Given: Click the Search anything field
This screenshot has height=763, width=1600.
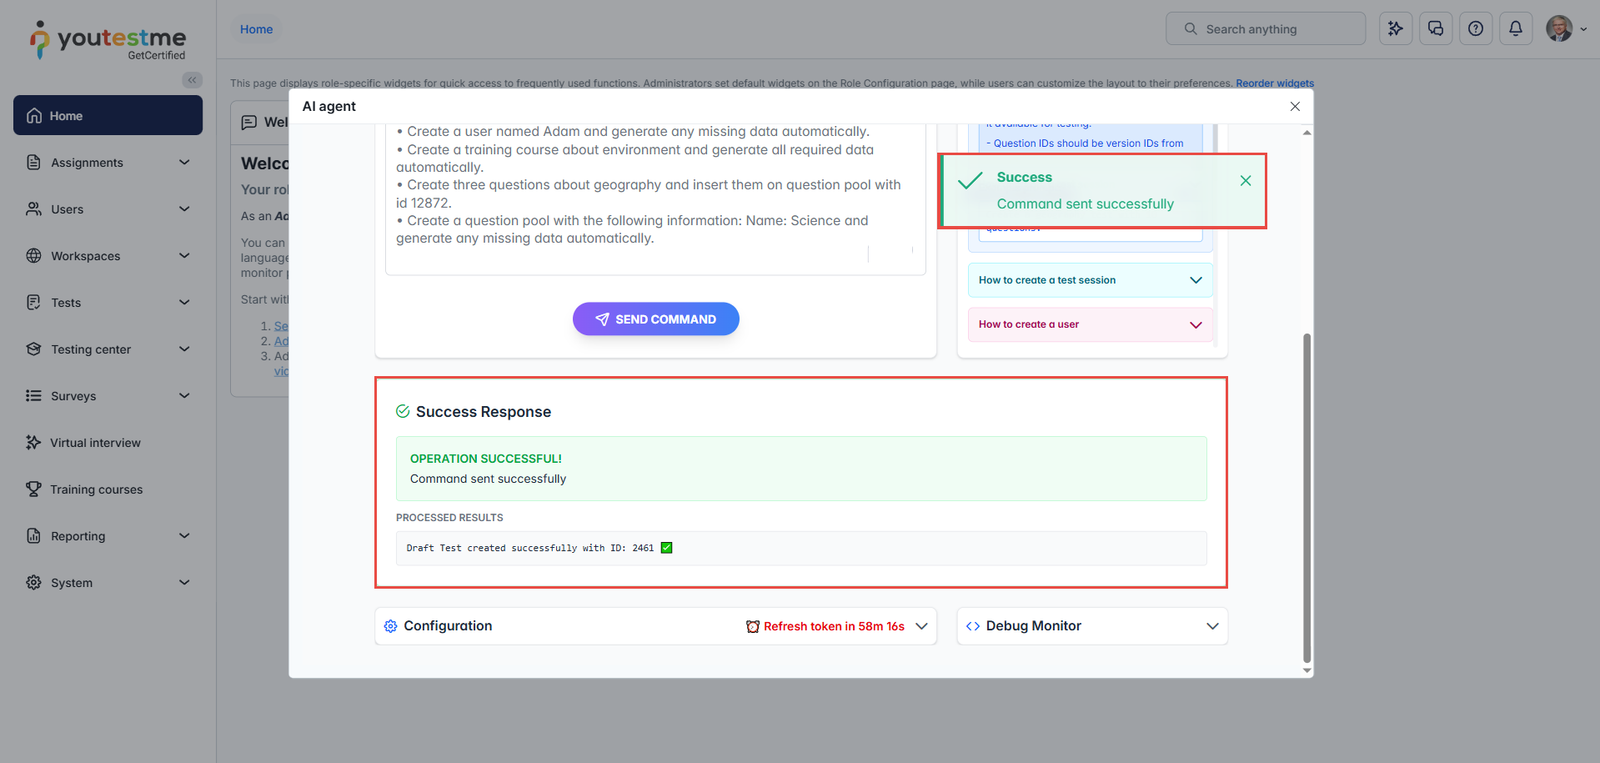Looking at the screenshot, I should point(1265,29).
